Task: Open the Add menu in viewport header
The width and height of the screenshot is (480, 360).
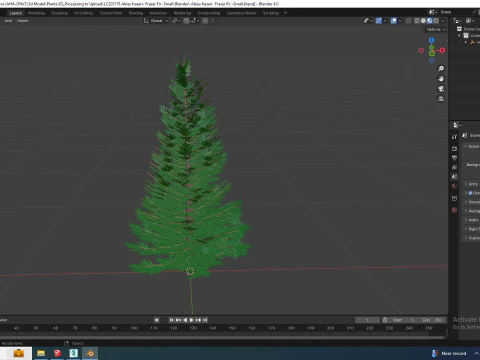Action: coord(9,21)
